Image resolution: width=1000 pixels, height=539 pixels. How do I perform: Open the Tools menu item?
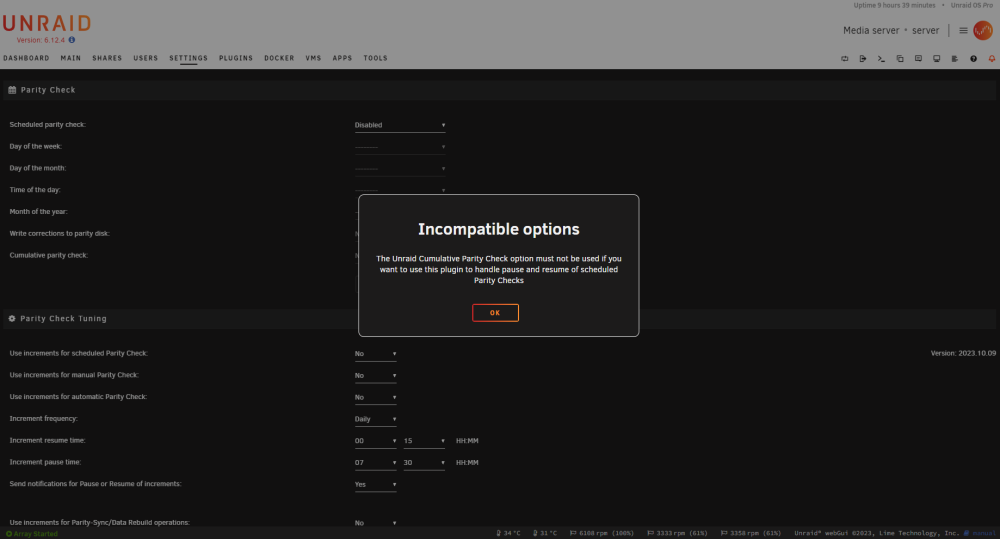(376, 58)
